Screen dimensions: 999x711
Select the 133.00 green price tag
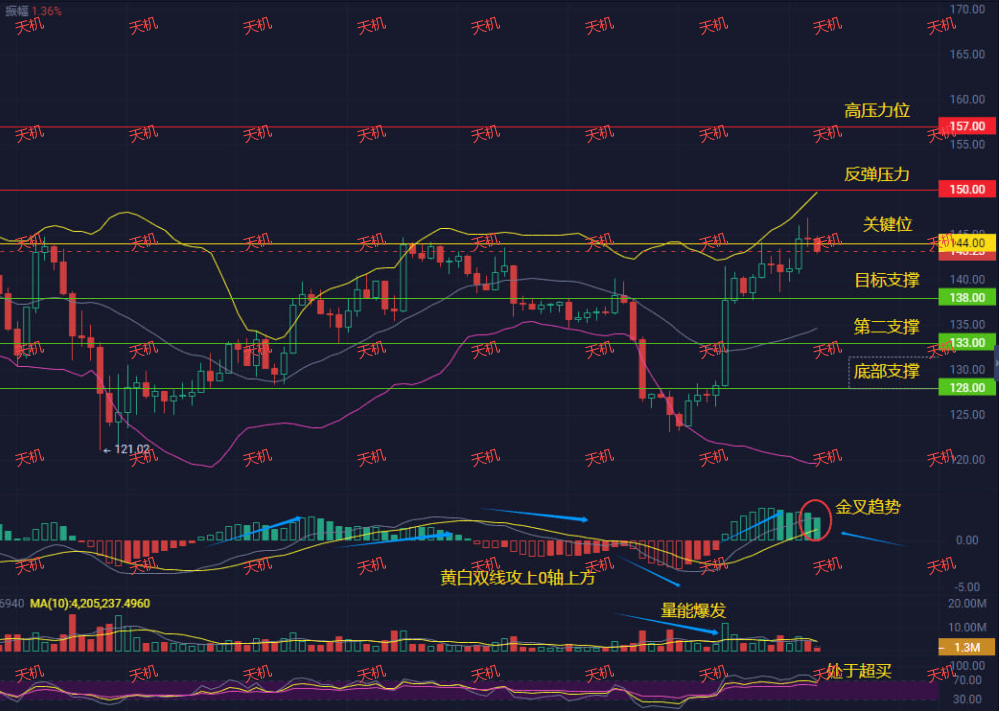(x=967, y=343)
